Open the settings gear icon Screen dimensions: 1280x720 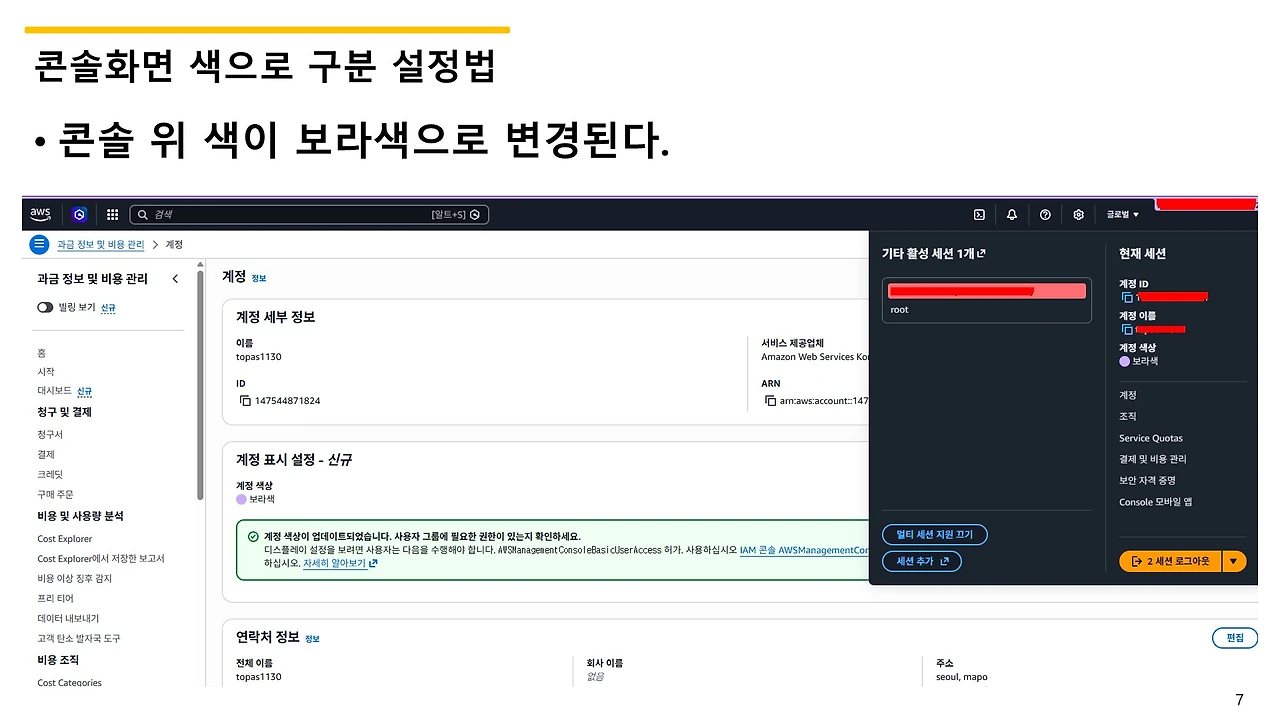(1077, 214)
